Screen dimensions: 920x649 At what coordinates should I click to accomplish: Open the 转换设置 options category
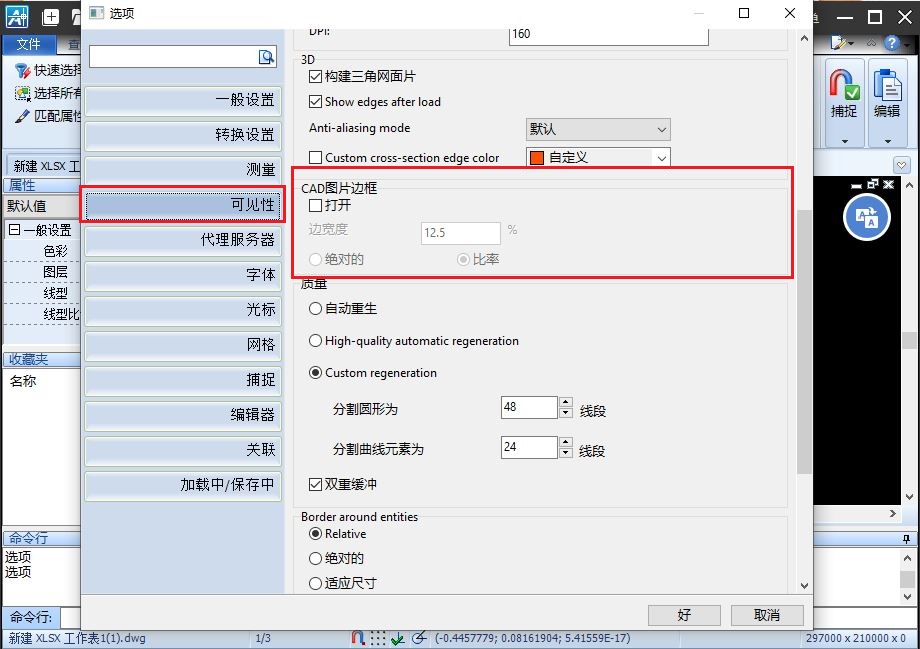(183, 136)
